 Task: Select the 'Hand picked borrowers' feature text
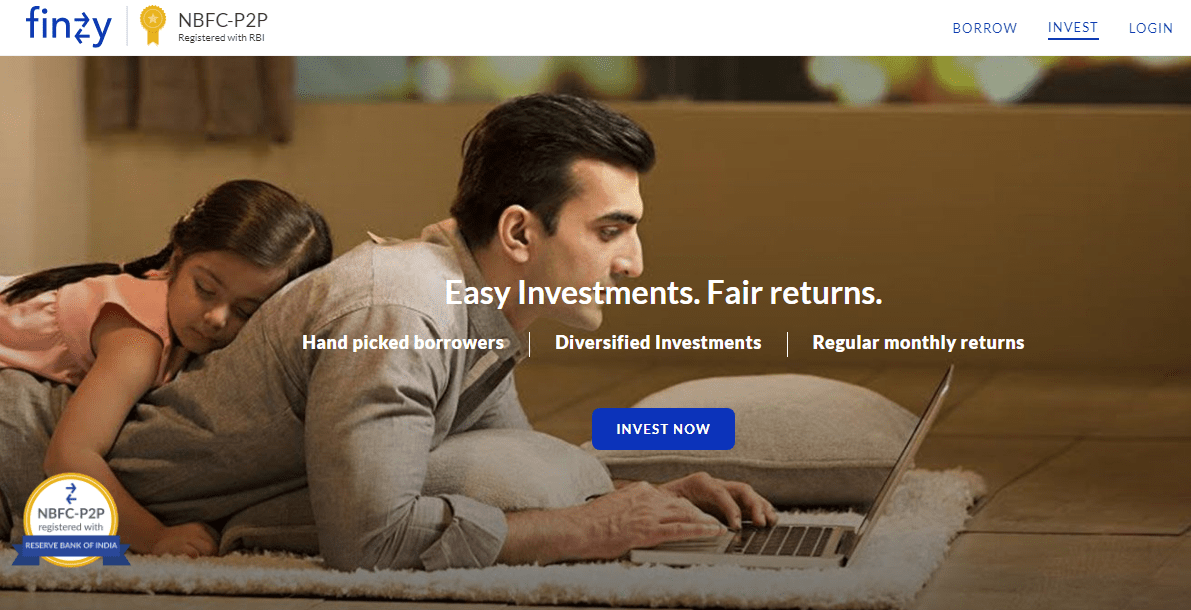(403, 343)
